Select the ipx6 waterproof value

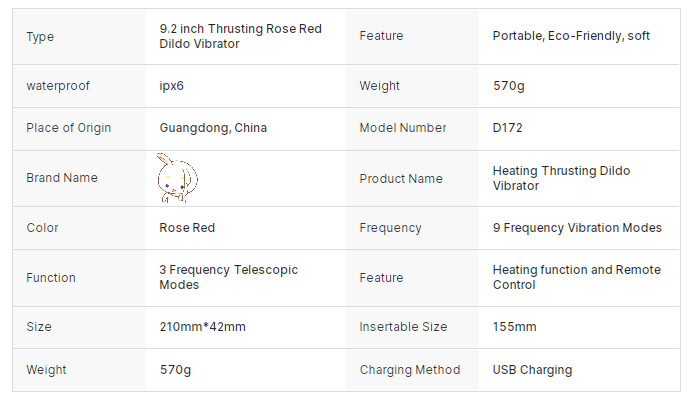click(171, 86)
